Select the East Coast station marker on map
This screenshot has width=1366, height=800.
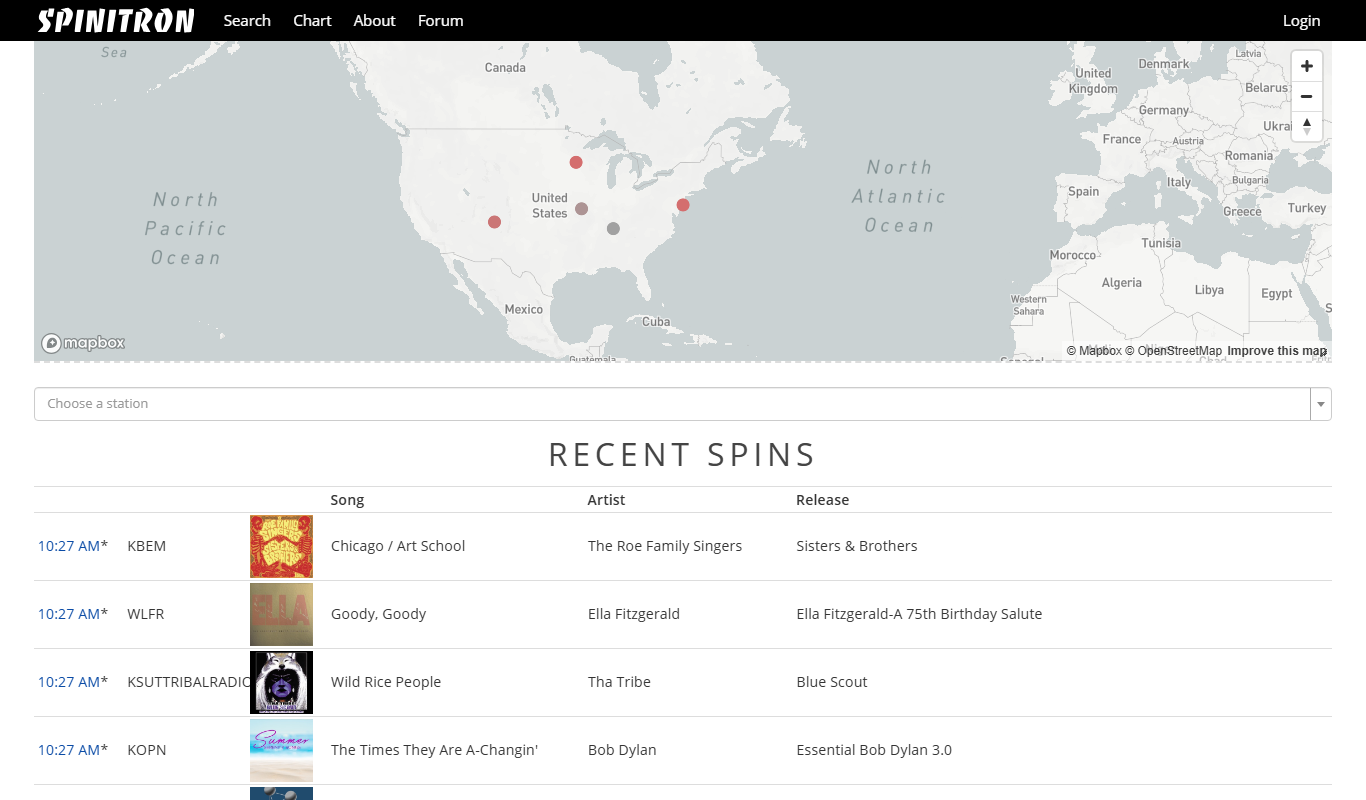pyautogui.click(x=683, y=205)
